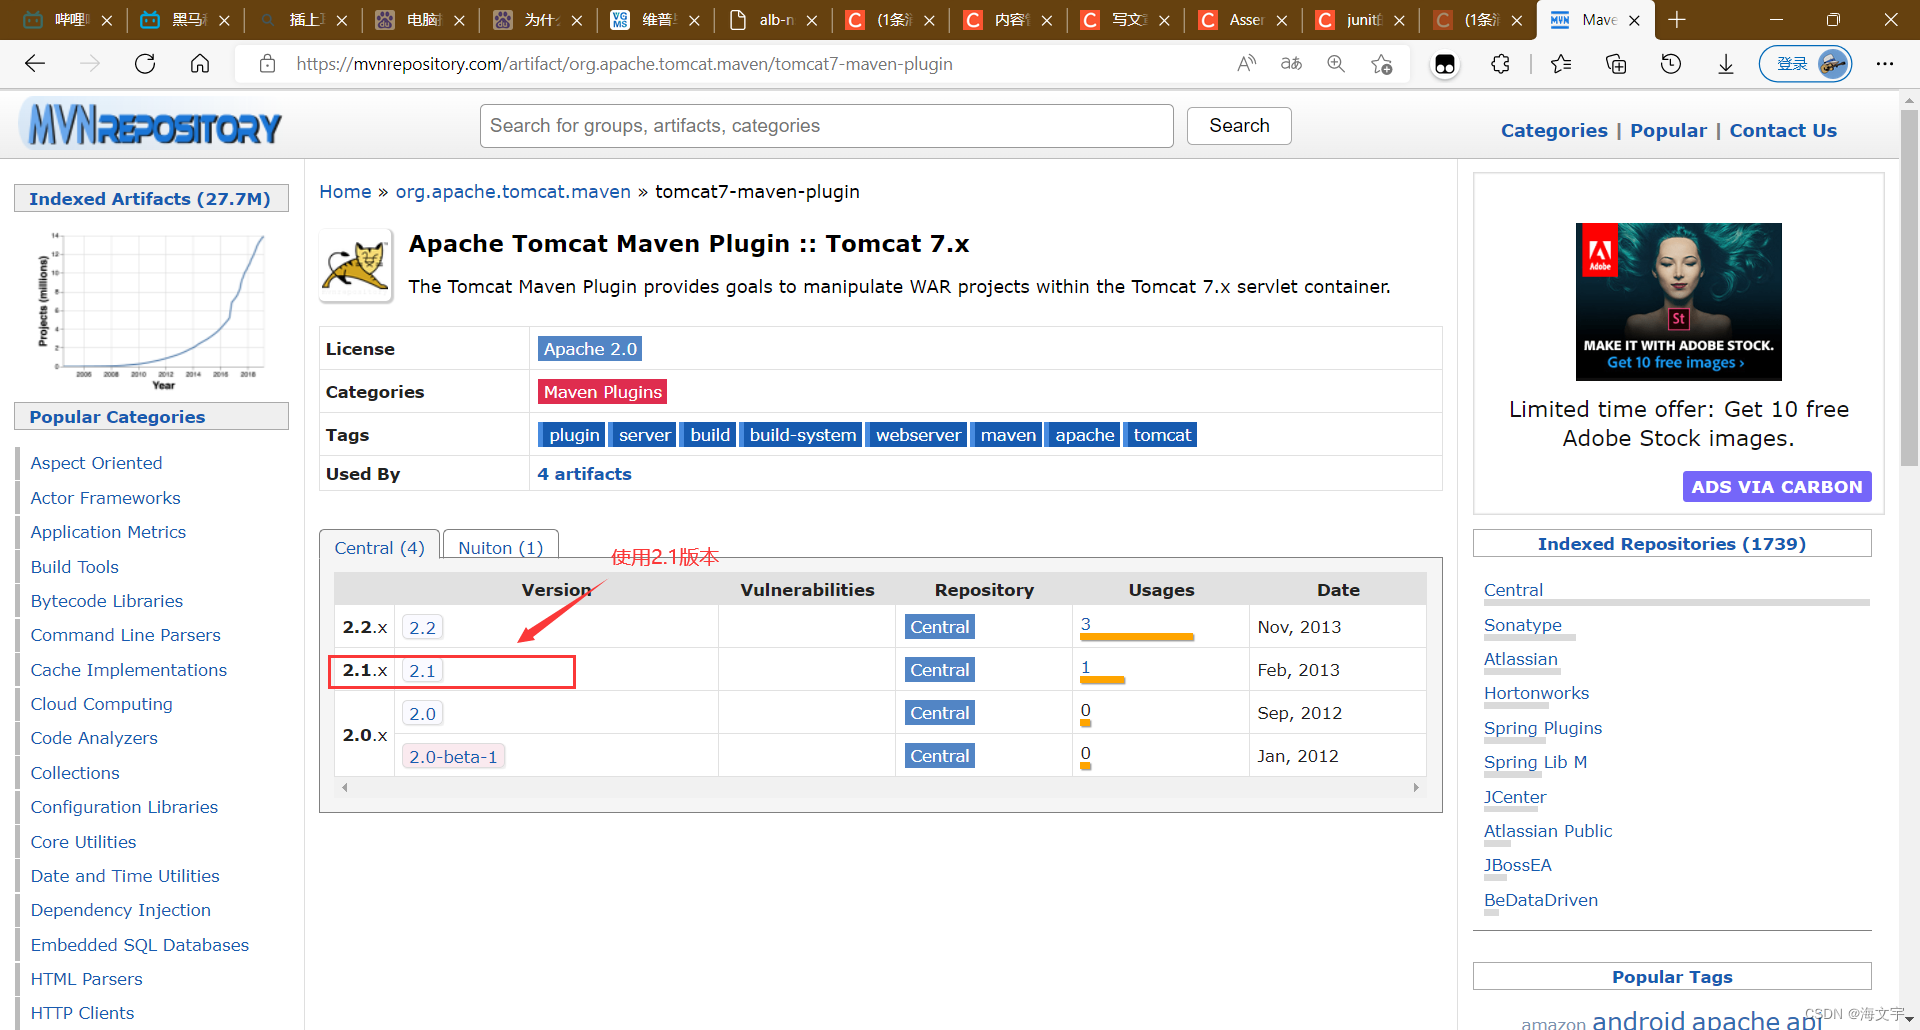Open the browser history icon
The image size is (1920, 1030).
[1671, 64]
